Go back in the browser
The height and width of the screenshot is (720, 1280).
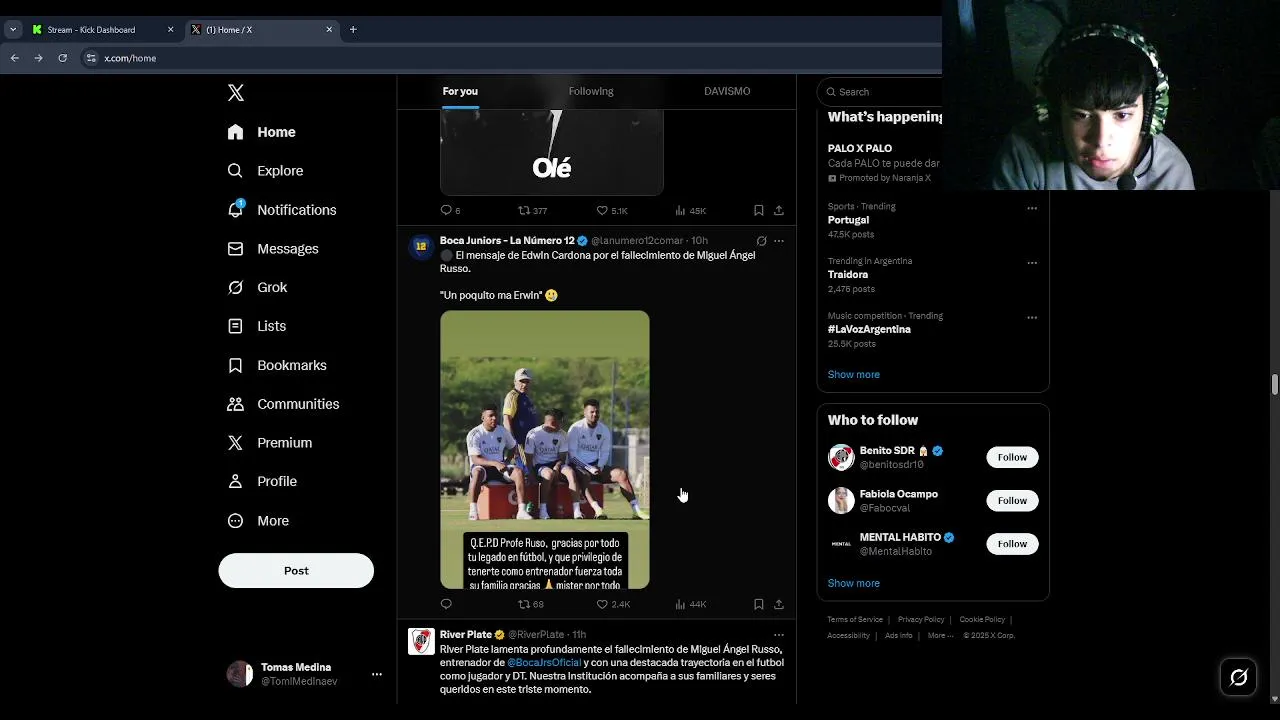pyautogui.click(x=15, y=58)
